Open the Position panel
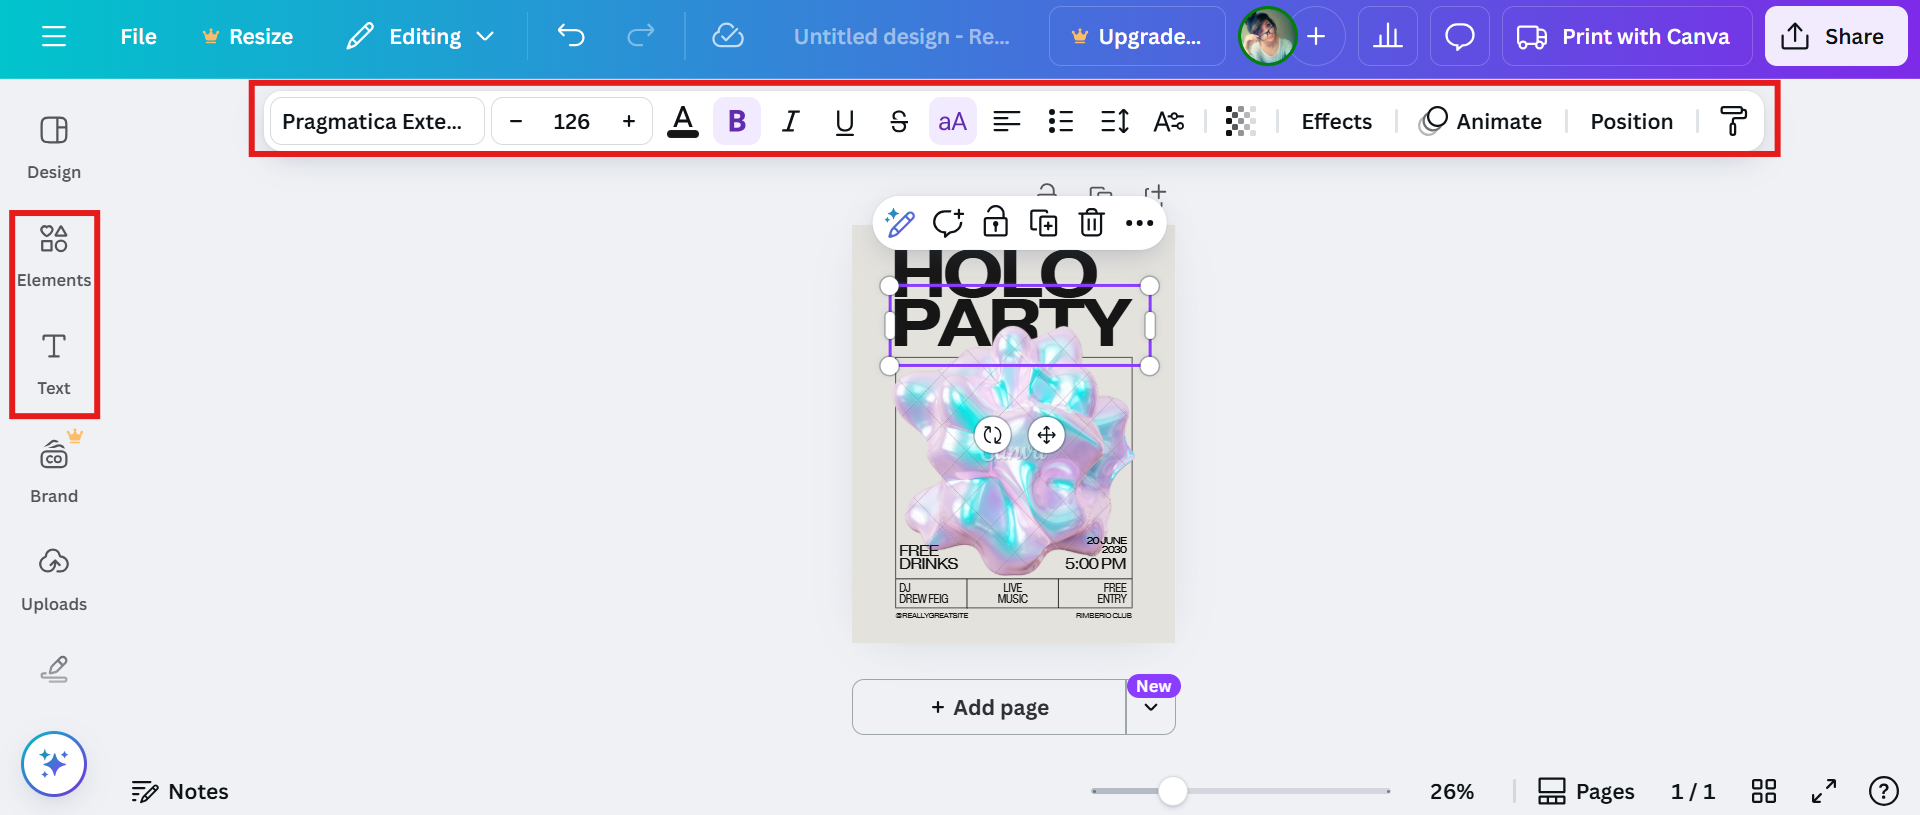Viewport: 1920px width, 815px height. tap(1632, 121)
